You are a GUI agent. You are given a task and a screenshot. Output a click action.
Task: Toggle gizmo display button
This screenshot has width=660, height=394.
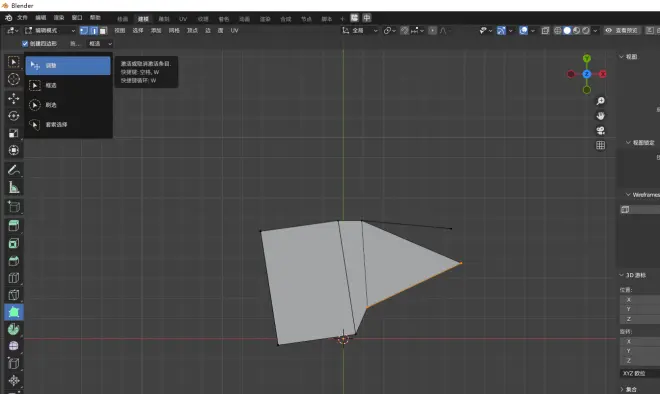501,30
